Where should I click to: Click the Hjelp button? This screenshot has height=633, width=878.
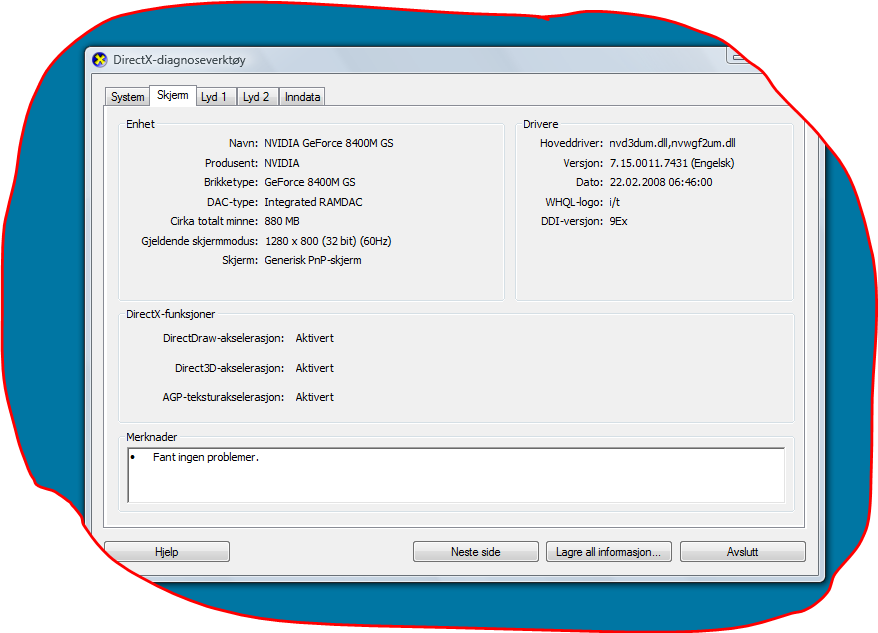(167, 552)
